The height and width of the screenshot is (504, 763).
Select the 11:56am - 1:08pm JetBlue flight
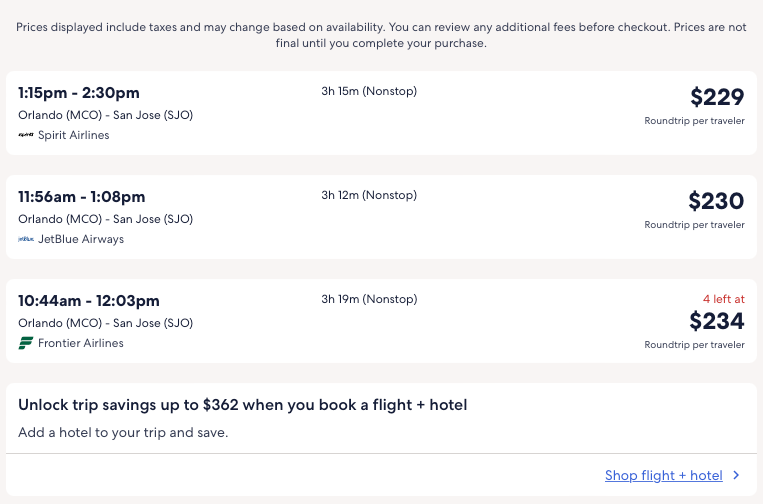[82, 197]
